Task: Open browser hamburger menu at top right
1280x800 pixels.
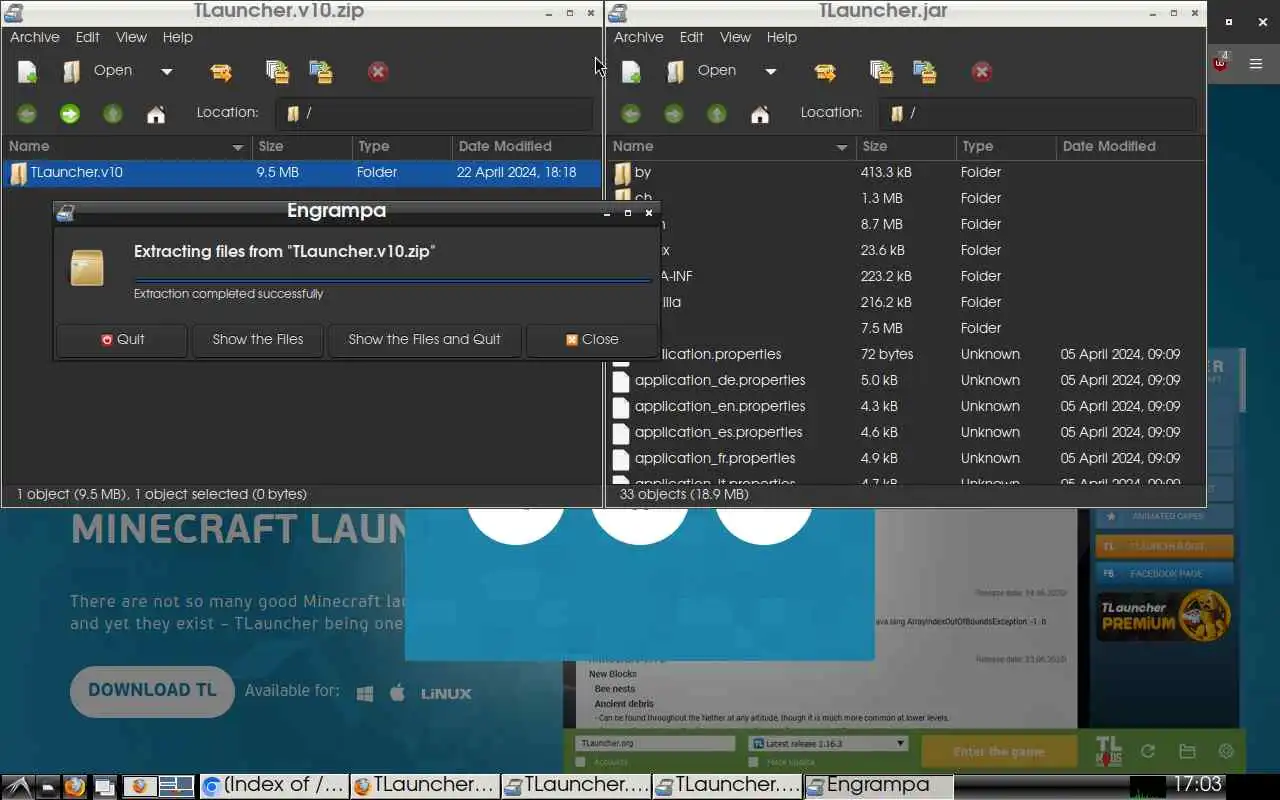Action: [1257, 64]
